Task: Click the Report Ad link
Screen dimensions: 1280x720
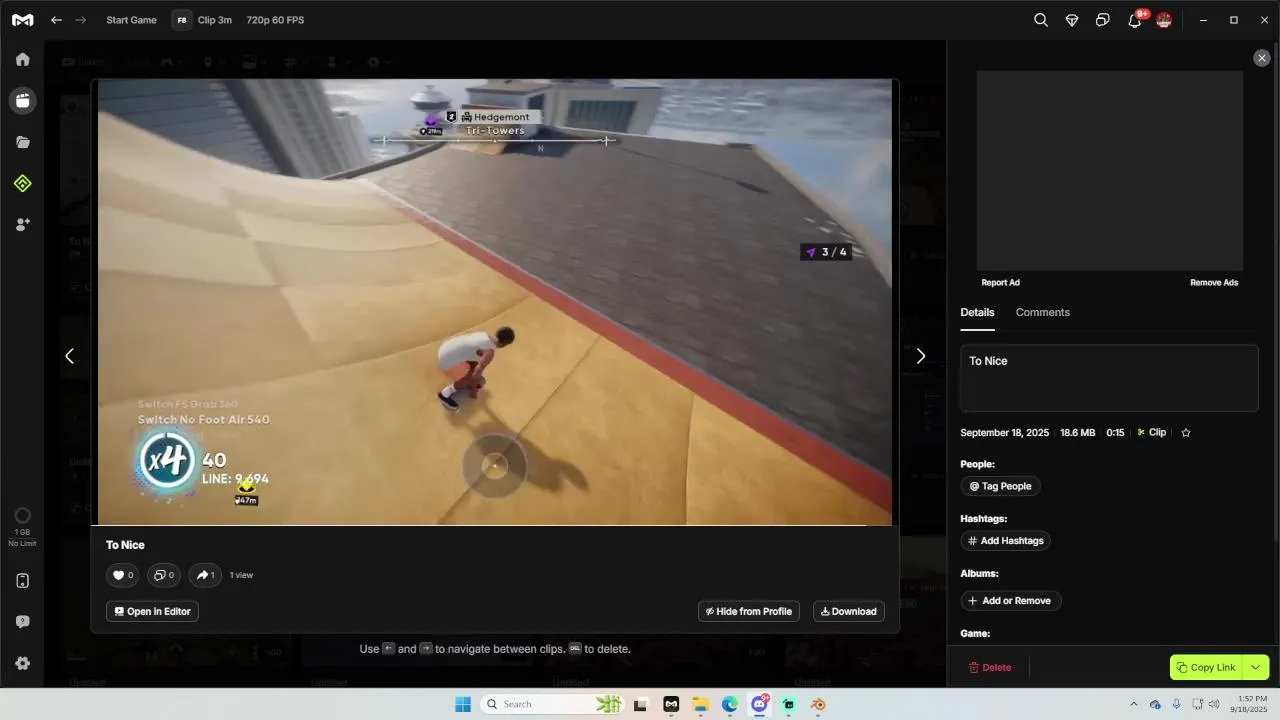Action: (1000, 283)
